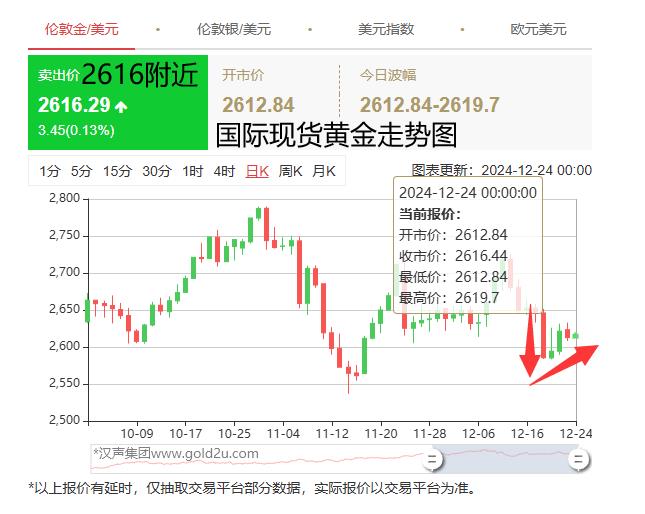
Task: Show the 周K weekly candlestick chart
Action: (291, 171)
